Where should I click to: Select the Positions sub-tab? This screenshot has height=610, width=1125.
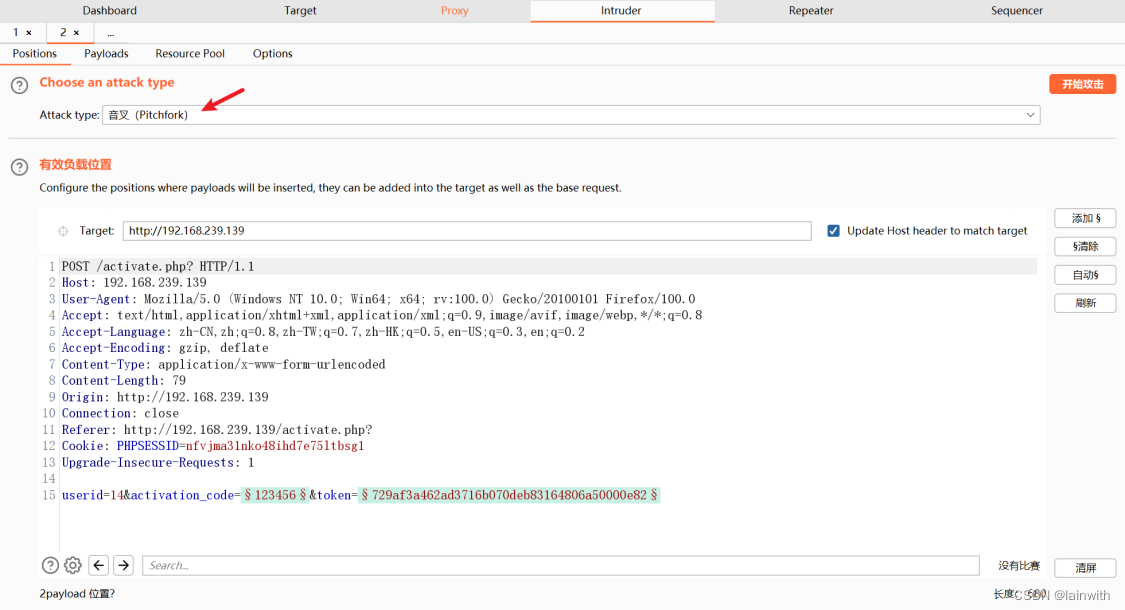[34, 54]
